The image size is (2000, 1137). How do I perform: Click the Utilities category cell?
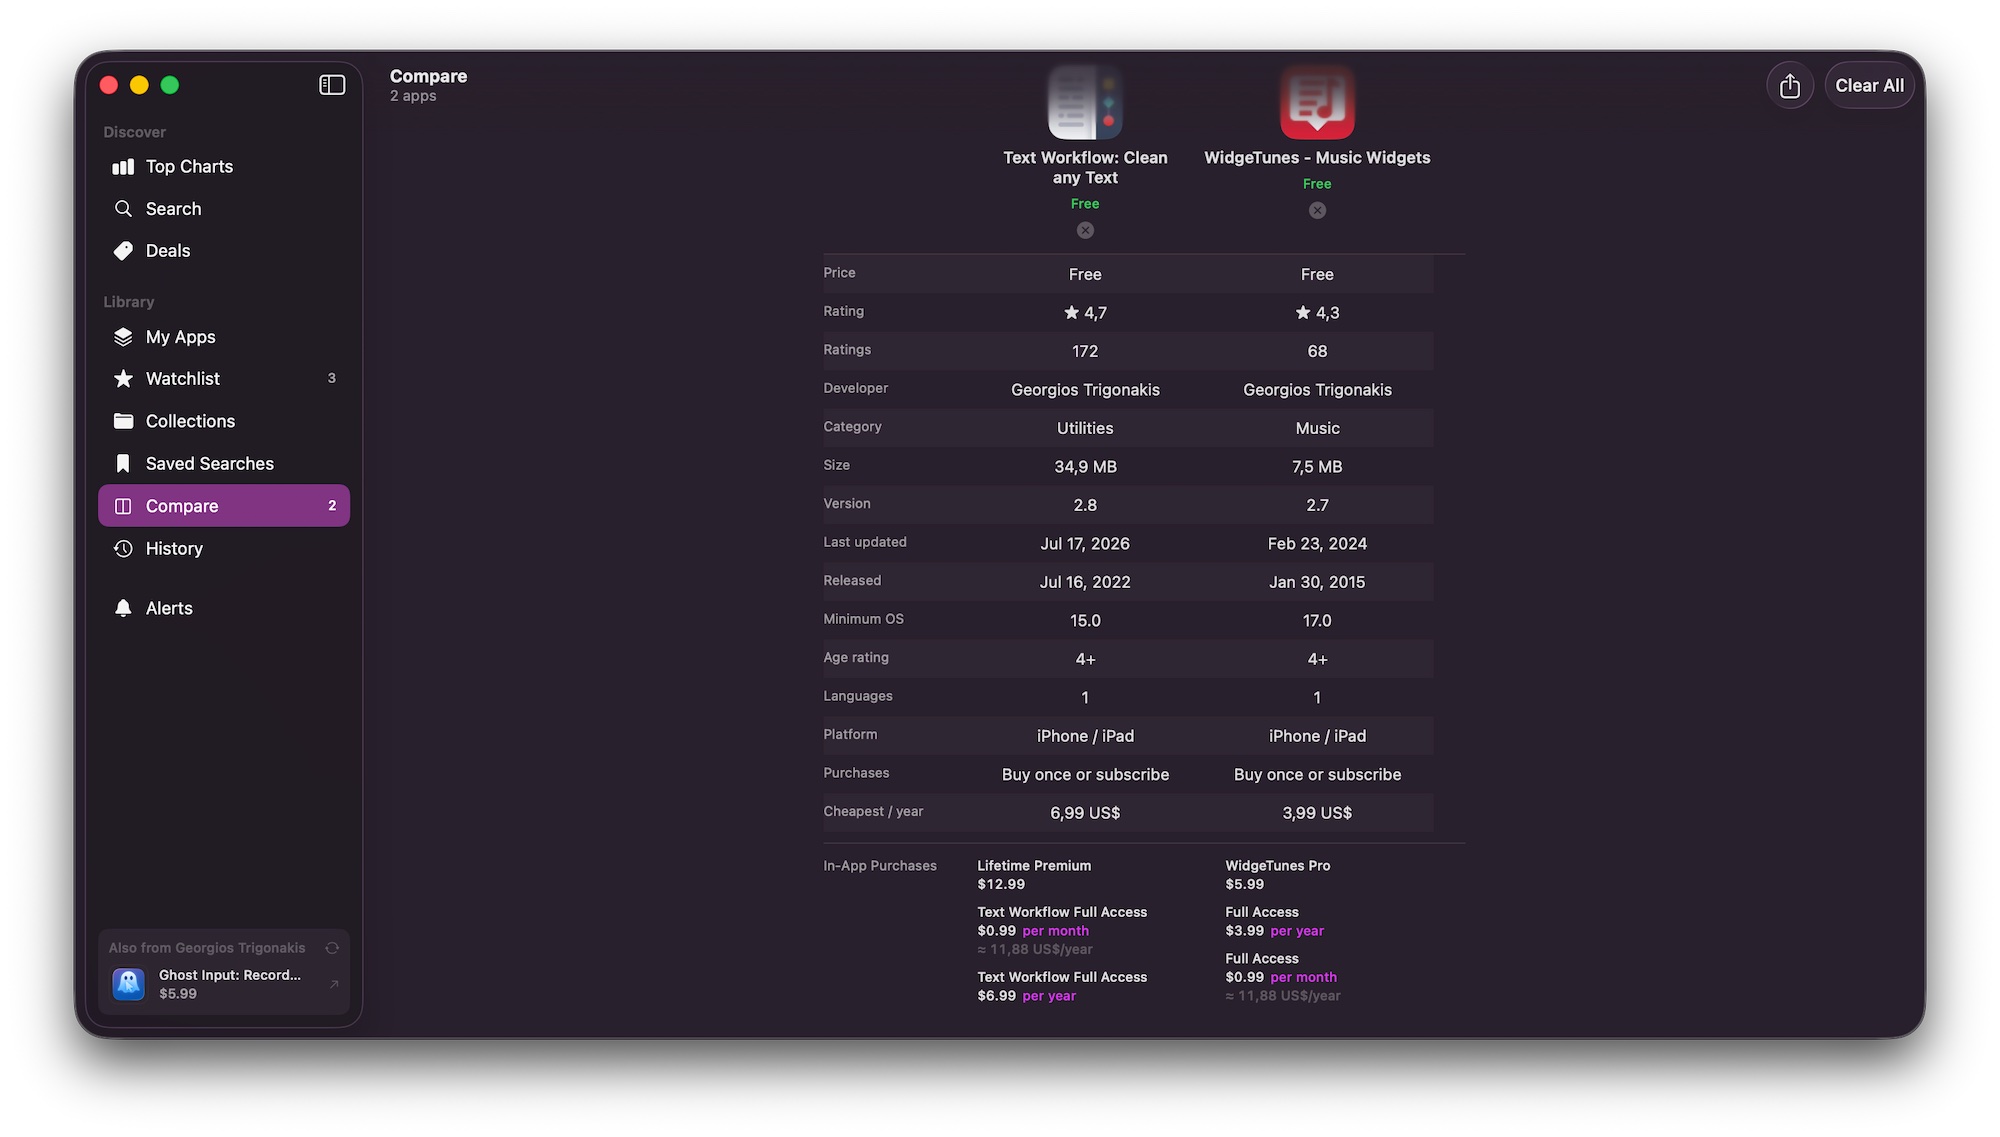coord(1085,428)
